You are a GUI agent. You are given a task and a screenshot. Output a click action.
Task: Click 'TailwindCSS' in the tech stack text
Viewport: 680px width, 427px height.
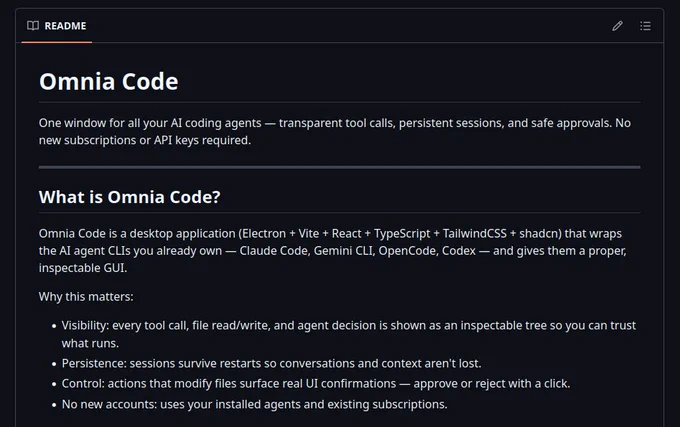tap(474, 234)
